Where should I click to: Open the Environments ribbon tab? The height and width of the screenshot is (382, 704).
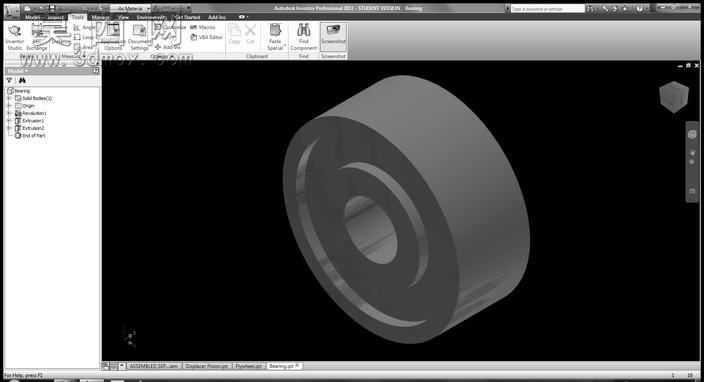tap(151, 17)
